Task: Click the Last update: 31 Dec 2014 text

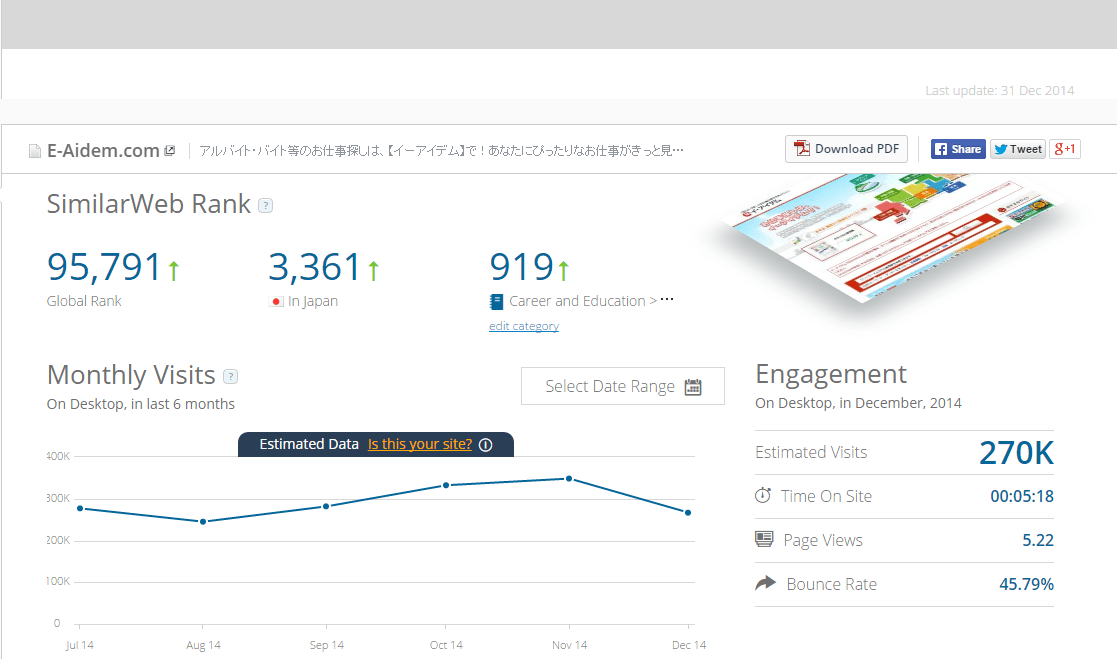Action: click(999, 90)
